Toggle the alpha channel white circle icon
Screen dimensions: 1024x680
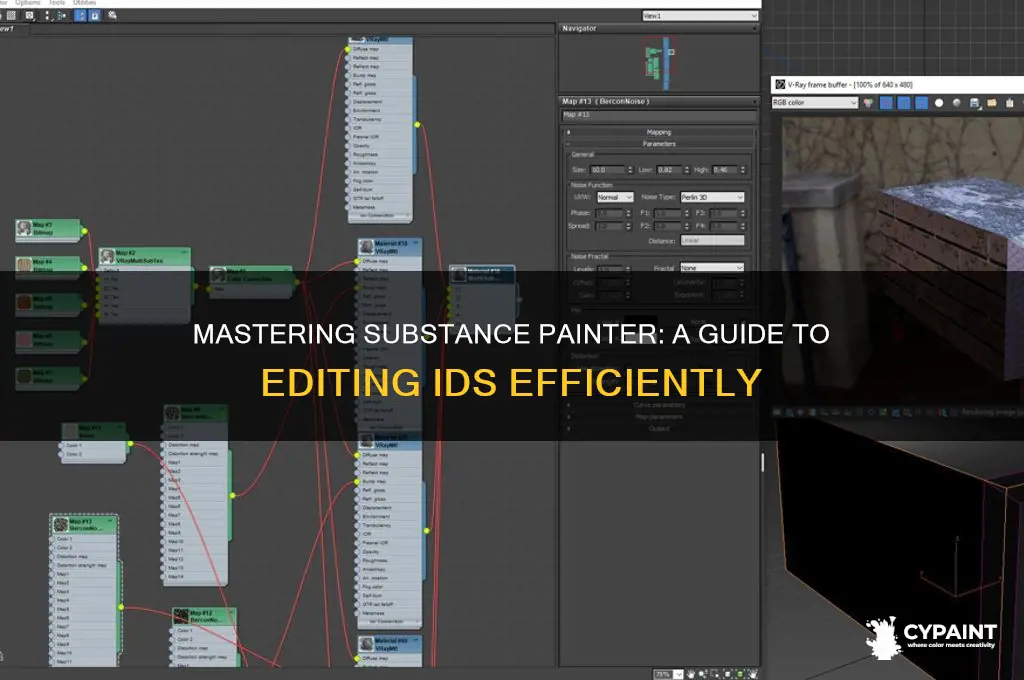pyautogui.click(x=939, y=103)
